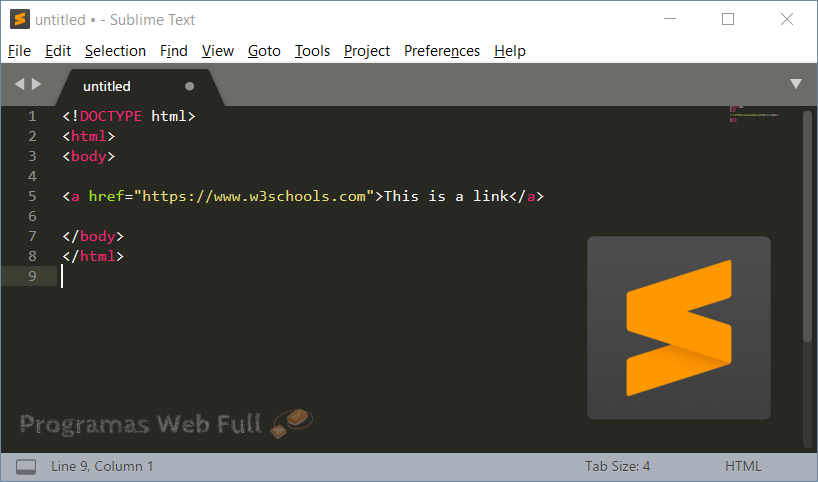The width and height of the screenshot is (818, 482).
Task: Click line number 4 in gutter
Action: click(32, 176)
